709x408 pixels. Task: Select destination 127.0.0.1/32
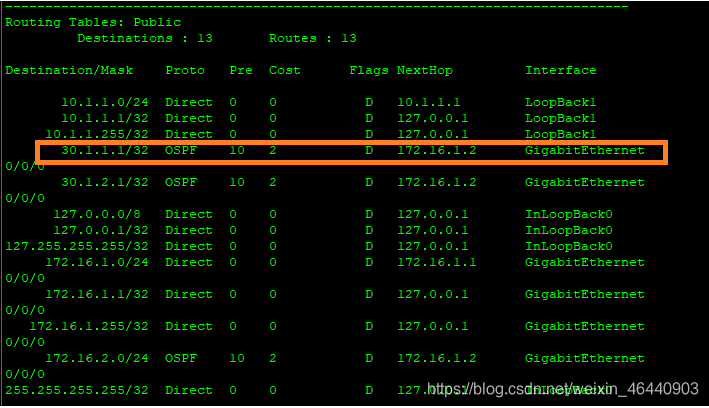click(x=101, y=230)
